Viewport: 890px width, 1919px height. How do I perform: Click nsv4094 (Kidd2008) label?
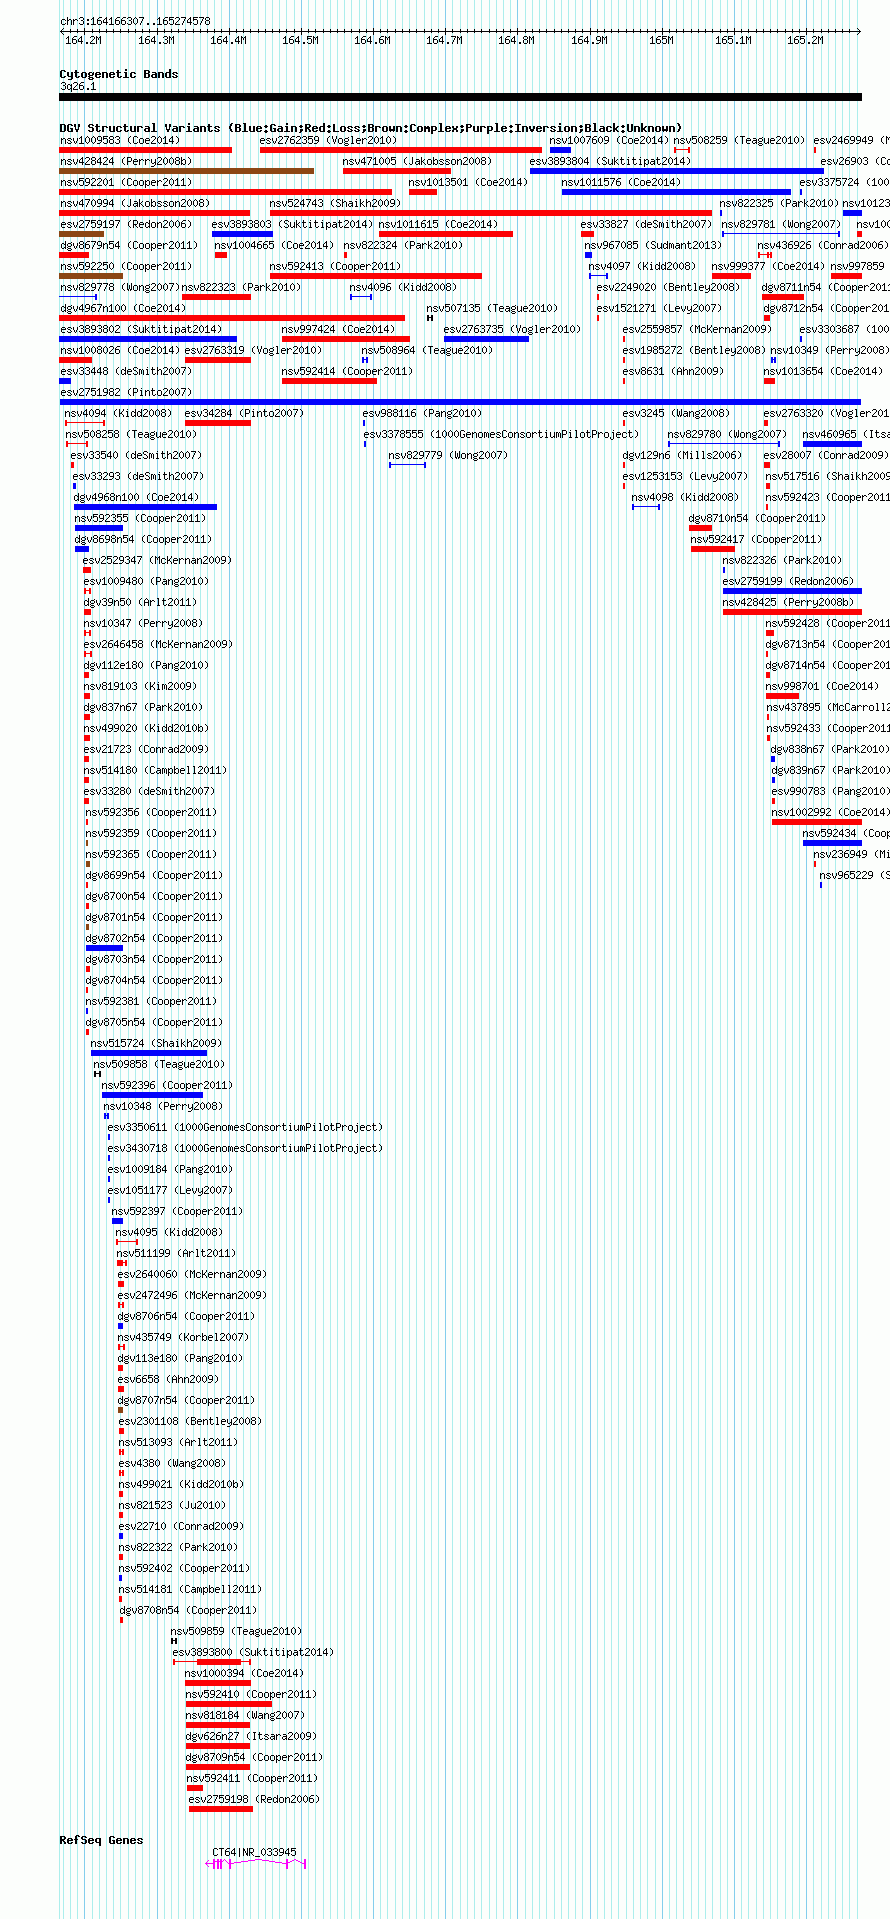coord(118,413)
